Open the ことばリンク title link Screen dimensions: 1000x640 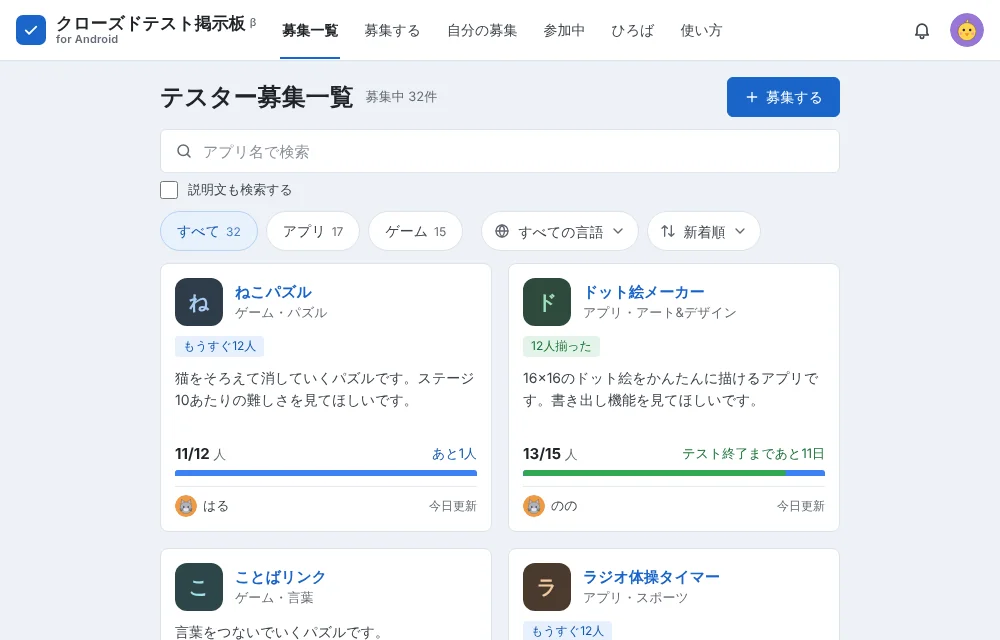[x=281, y=578]
